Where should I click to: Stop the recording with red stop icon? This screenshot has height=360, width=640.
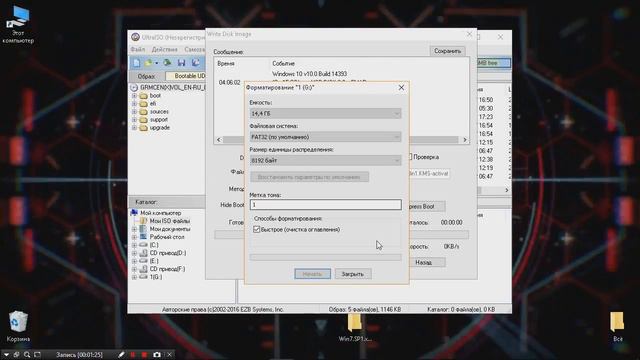point(144,355)
